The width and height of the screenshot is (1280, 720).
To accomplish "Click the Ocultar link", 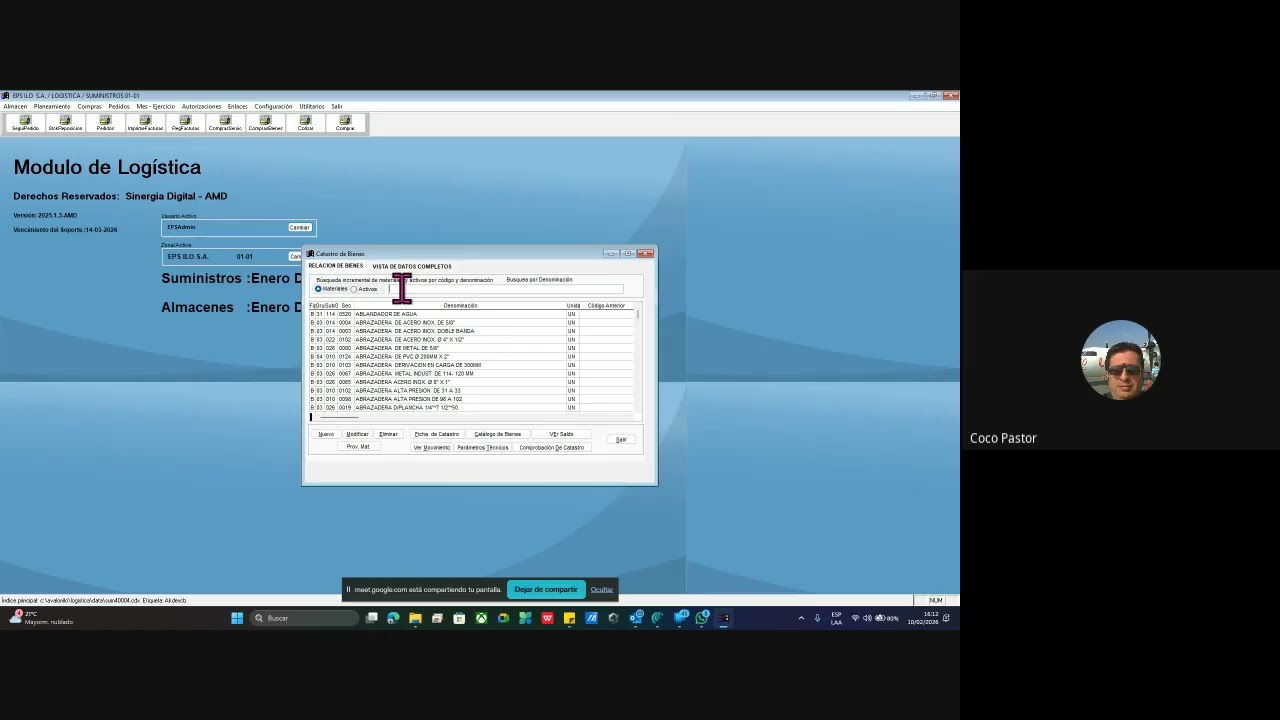I will tap(602, 589).
